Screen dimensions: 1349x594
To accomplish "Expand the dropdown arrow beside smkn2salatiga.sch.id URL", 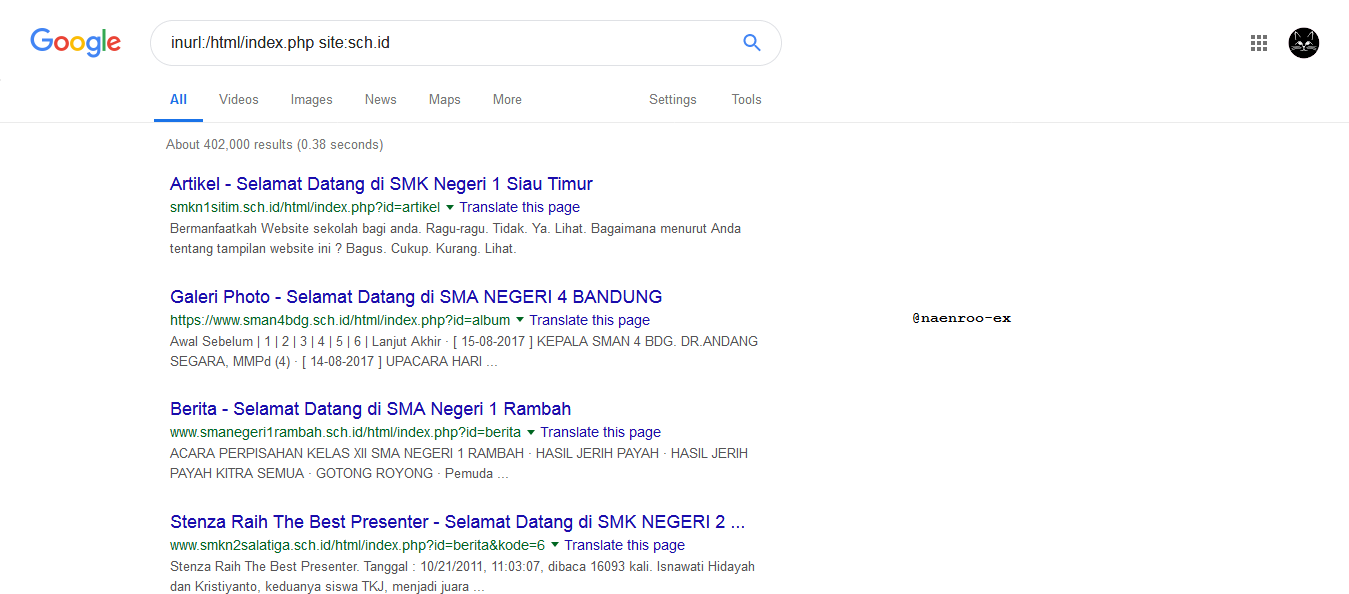I will pyautogui.click(x=555, y=546).
